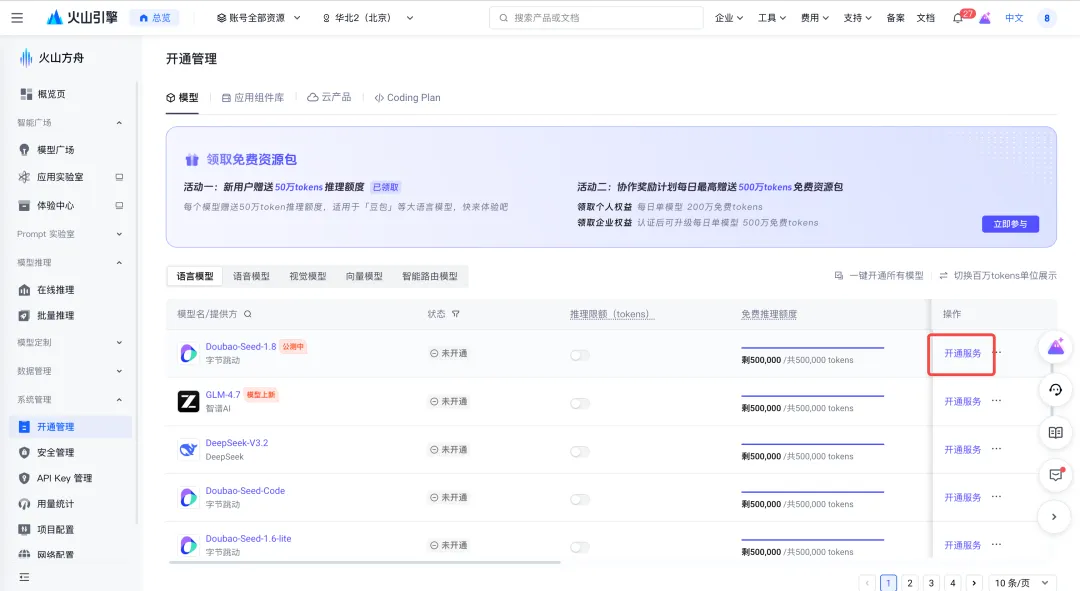Image resolution: width=1080 pixels, height=591 pixels.
Task: Click the quota progress bar for Doubao-Seed-1.8
Action: (813, 348)
